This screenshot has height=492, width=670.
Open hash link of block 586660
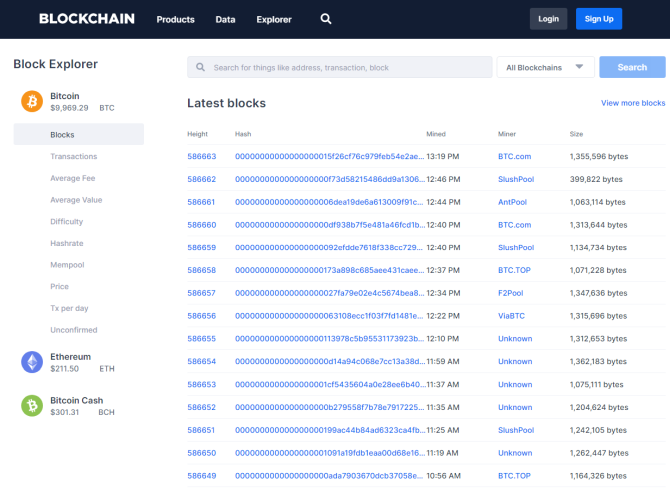[330, 225]
